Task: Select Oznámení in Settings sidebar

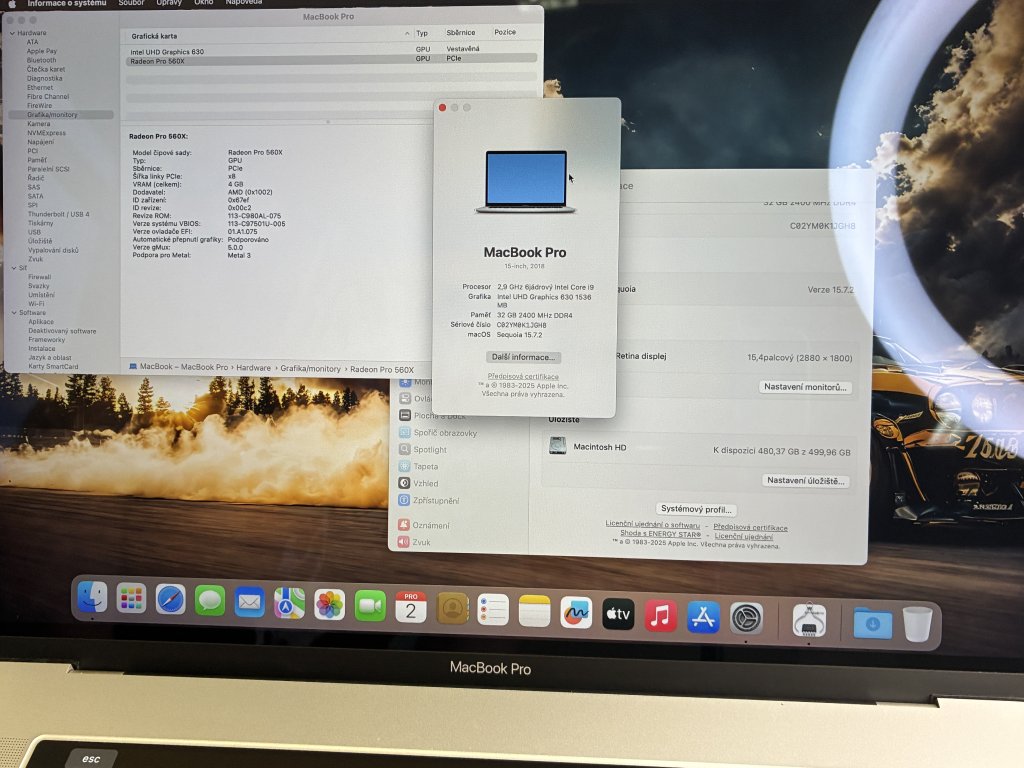Action: (423, 524)
